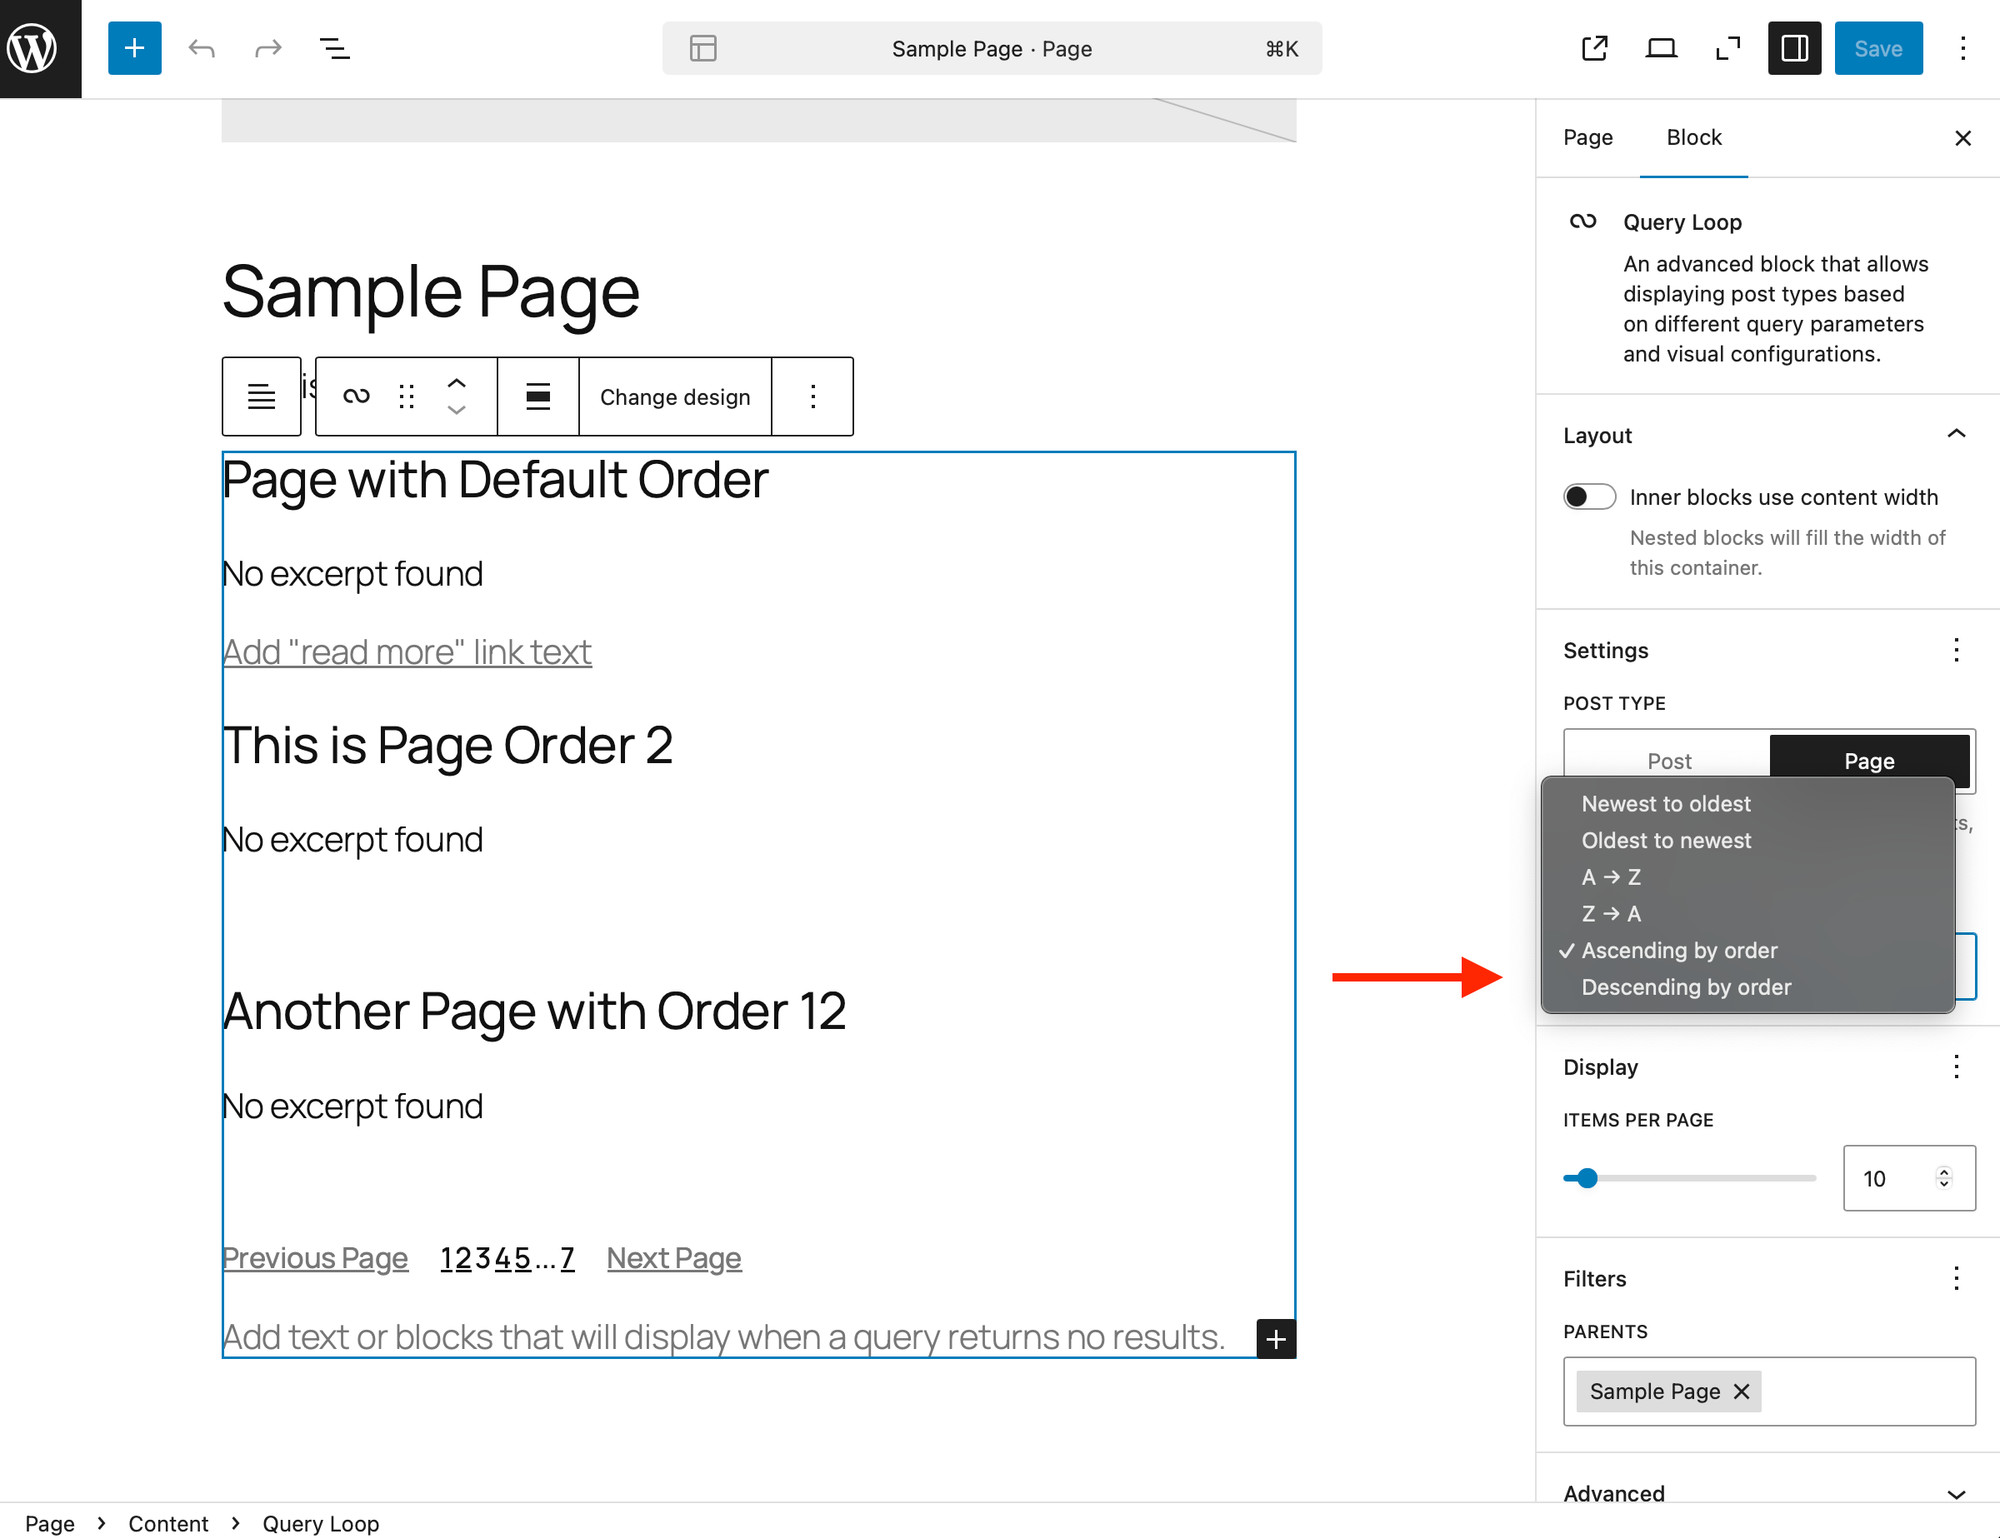The width and height of the screenshot is (2000, 1538).
Task: Click the move up/down arrow icon
Action: pyautogui.click(x=456, y=396)
